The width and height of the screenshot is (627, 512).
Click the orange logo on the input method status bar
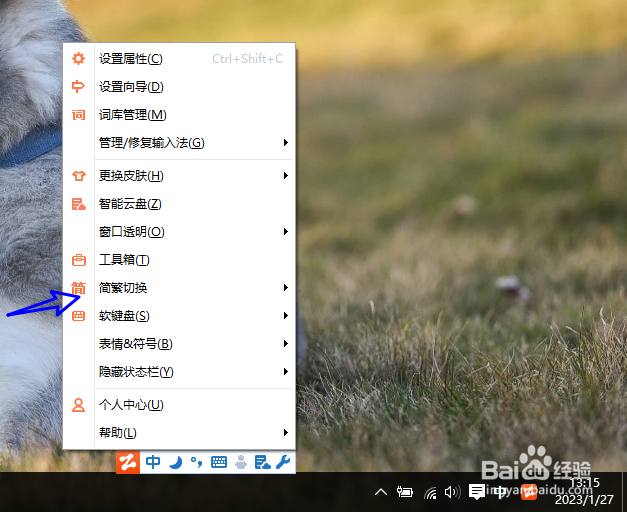pos(128,462)
